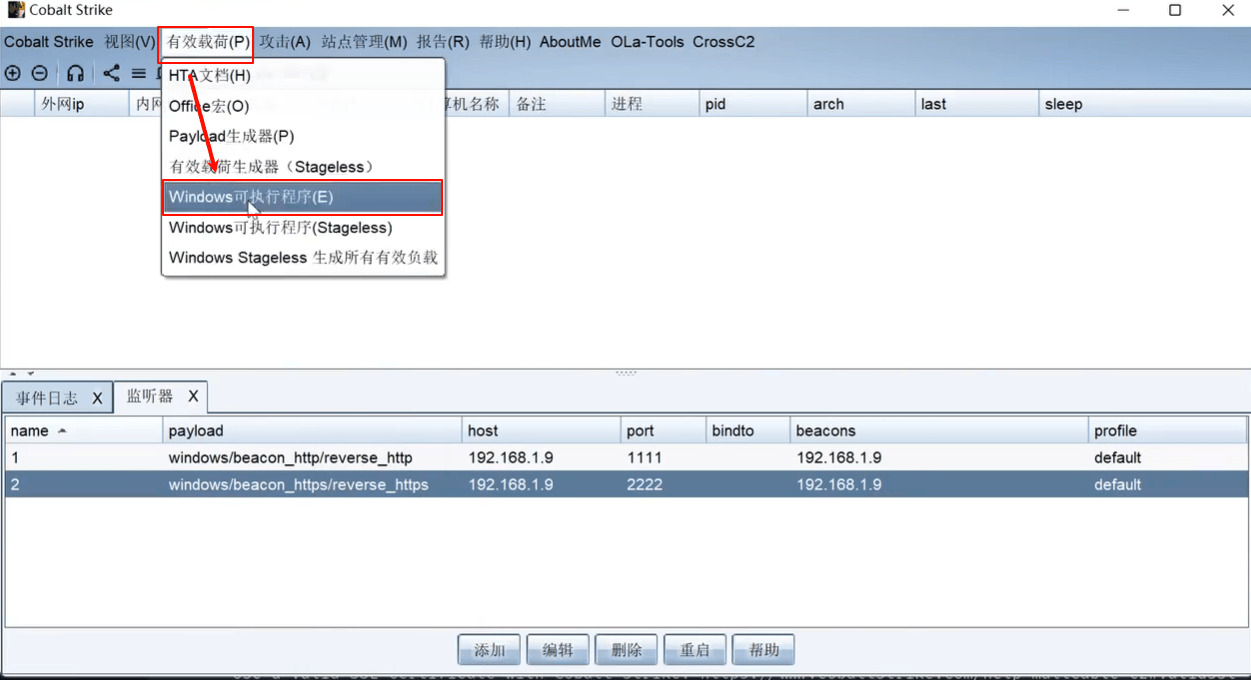Click the minus disconnect icon in toolbar
Viewport: 1251px width, 680px height.
coord(39,73)
